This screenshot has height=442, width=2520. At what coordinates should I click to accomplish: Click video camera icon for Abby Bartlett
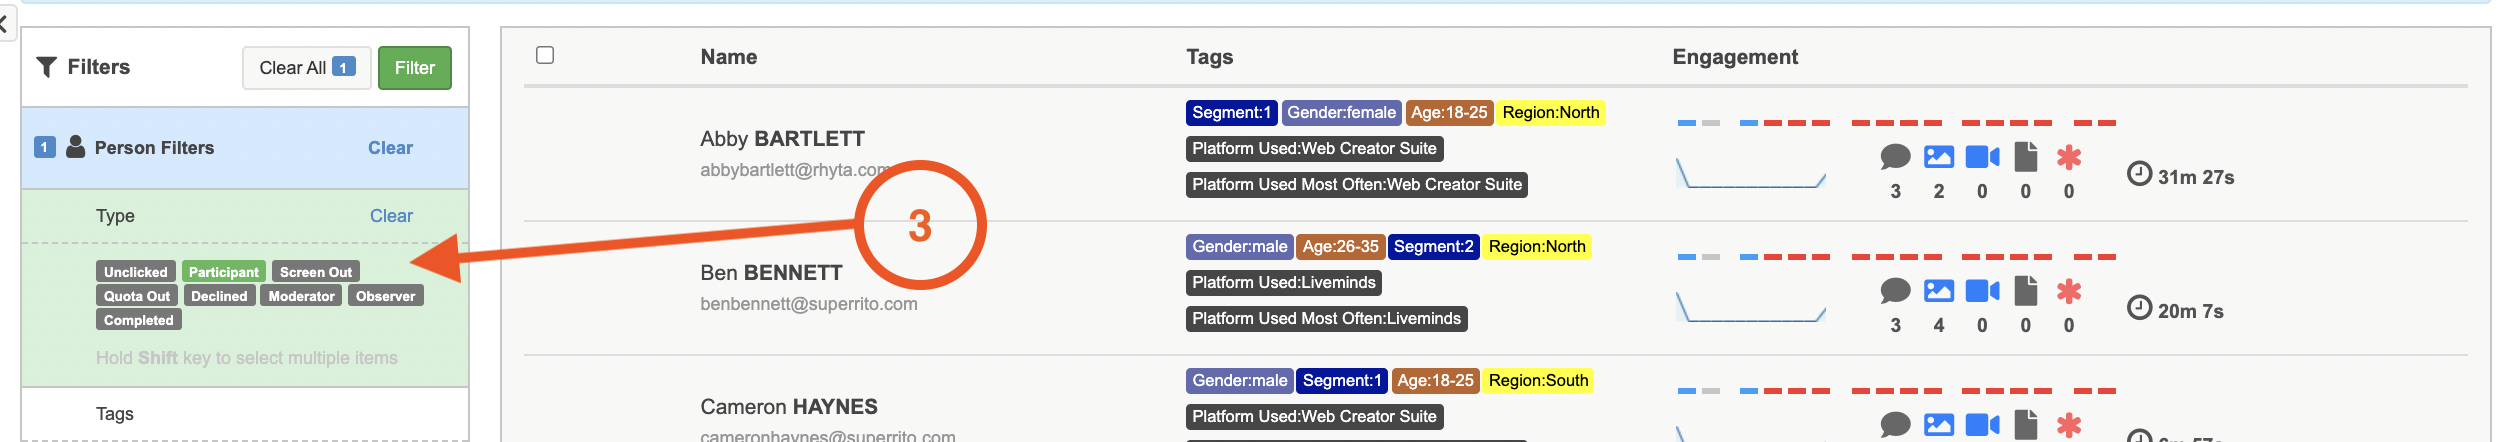[x=1982, y=157]
